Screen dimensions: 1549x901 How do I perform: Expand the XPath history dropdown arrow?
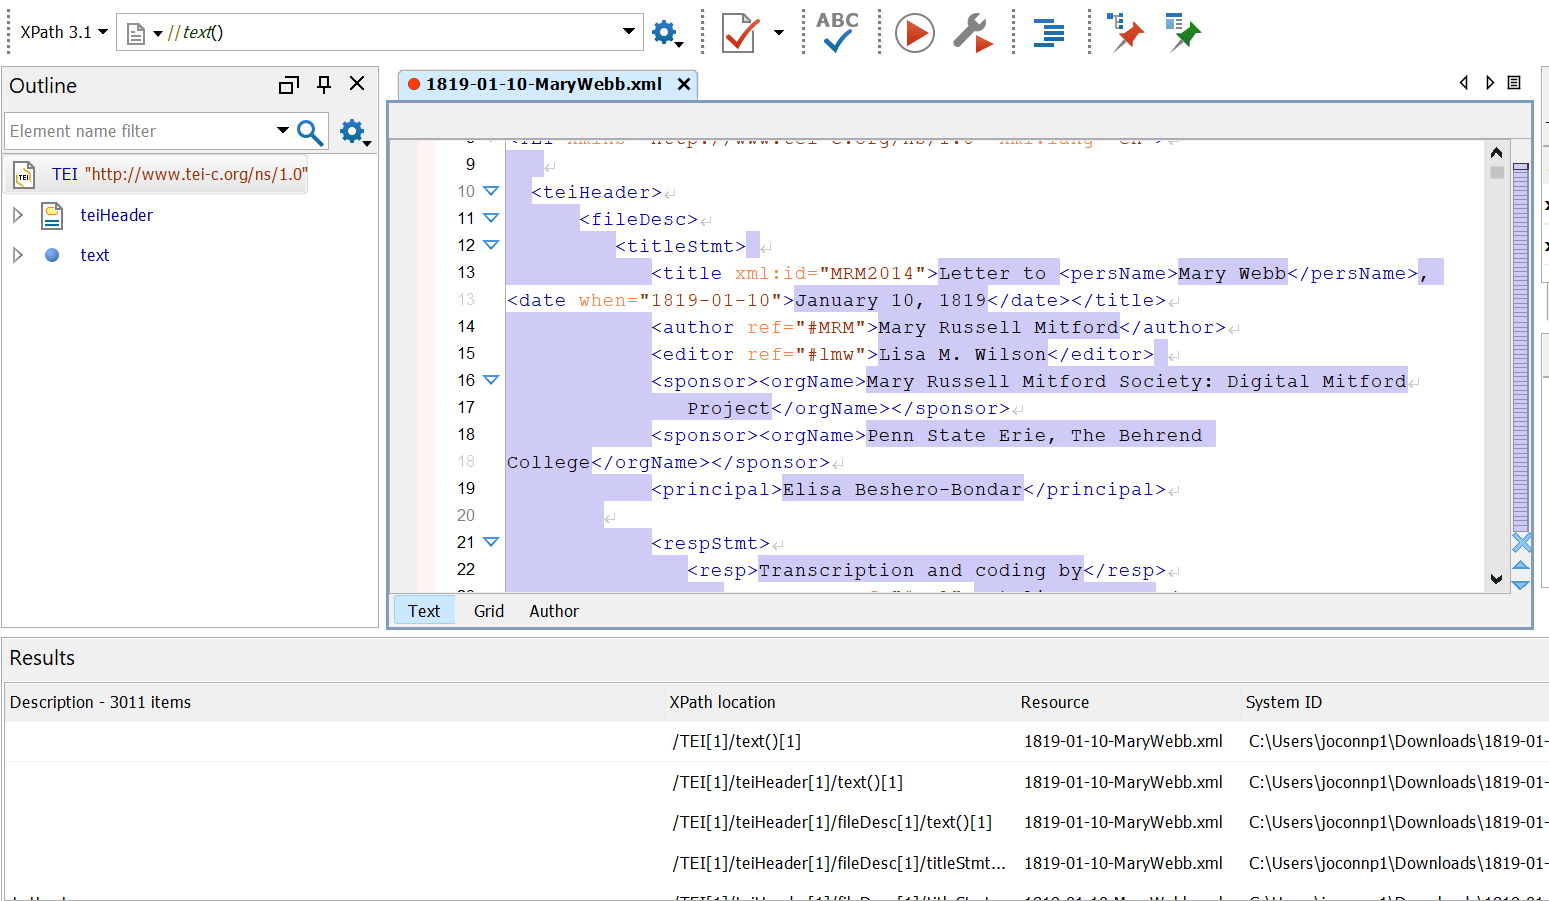(629, 32)
